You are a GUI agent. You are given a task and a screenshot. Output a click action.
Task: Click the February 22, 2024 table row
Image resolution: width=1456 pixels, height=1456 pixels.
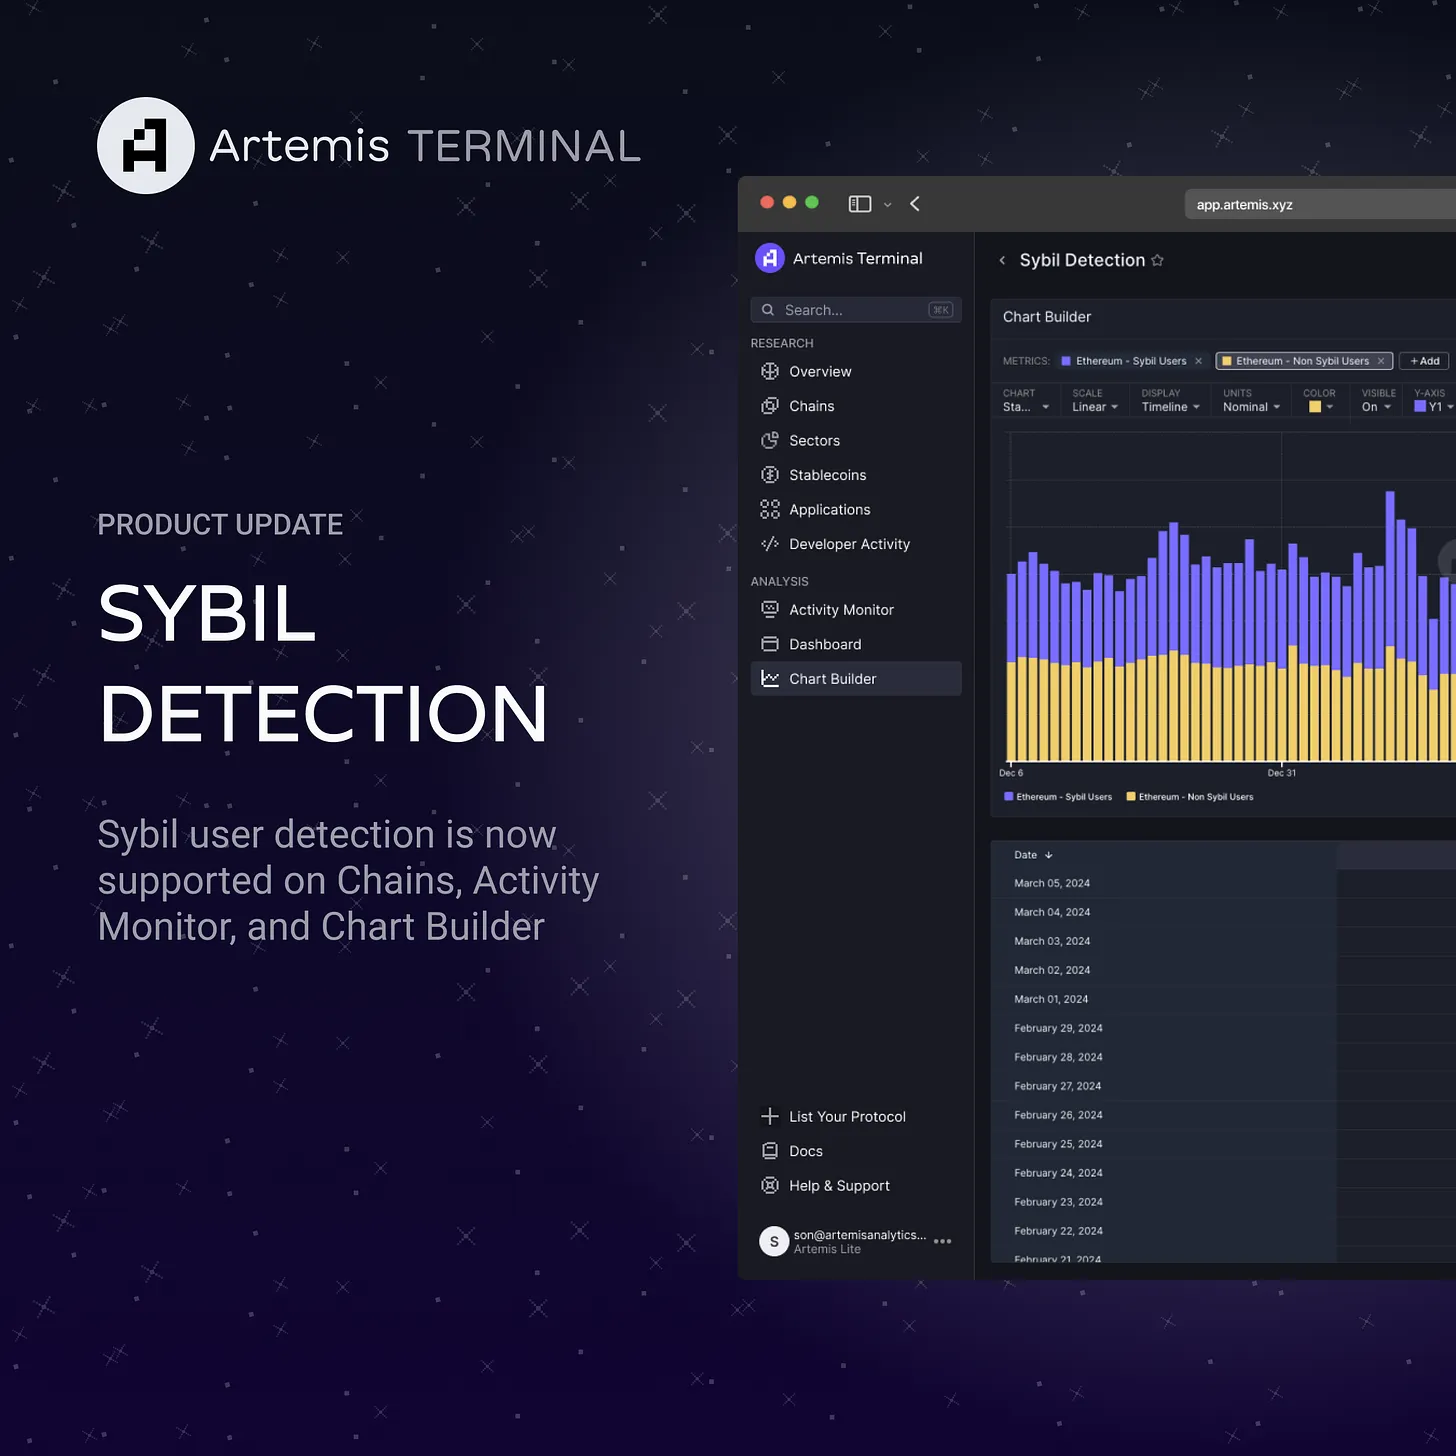point(1223,1231)
